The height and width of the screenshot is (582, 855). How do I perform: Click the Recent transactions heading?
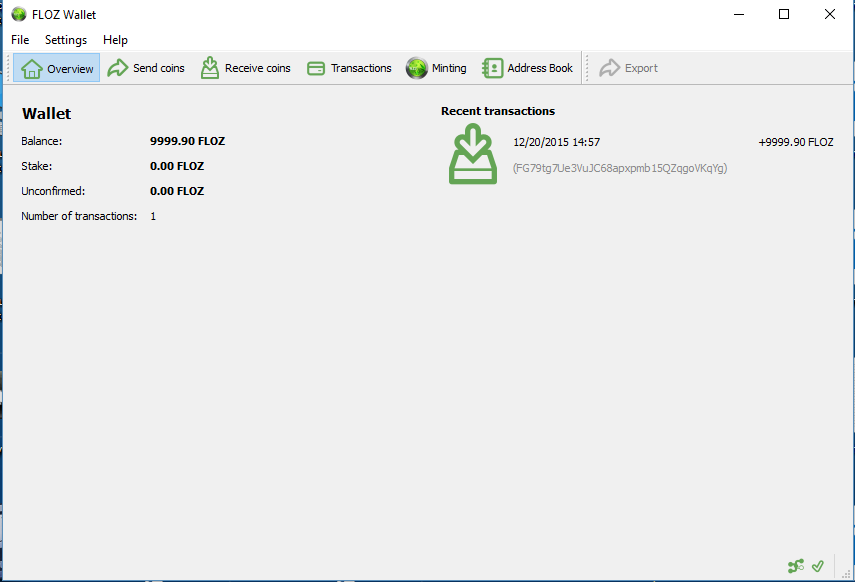point(498,111)
